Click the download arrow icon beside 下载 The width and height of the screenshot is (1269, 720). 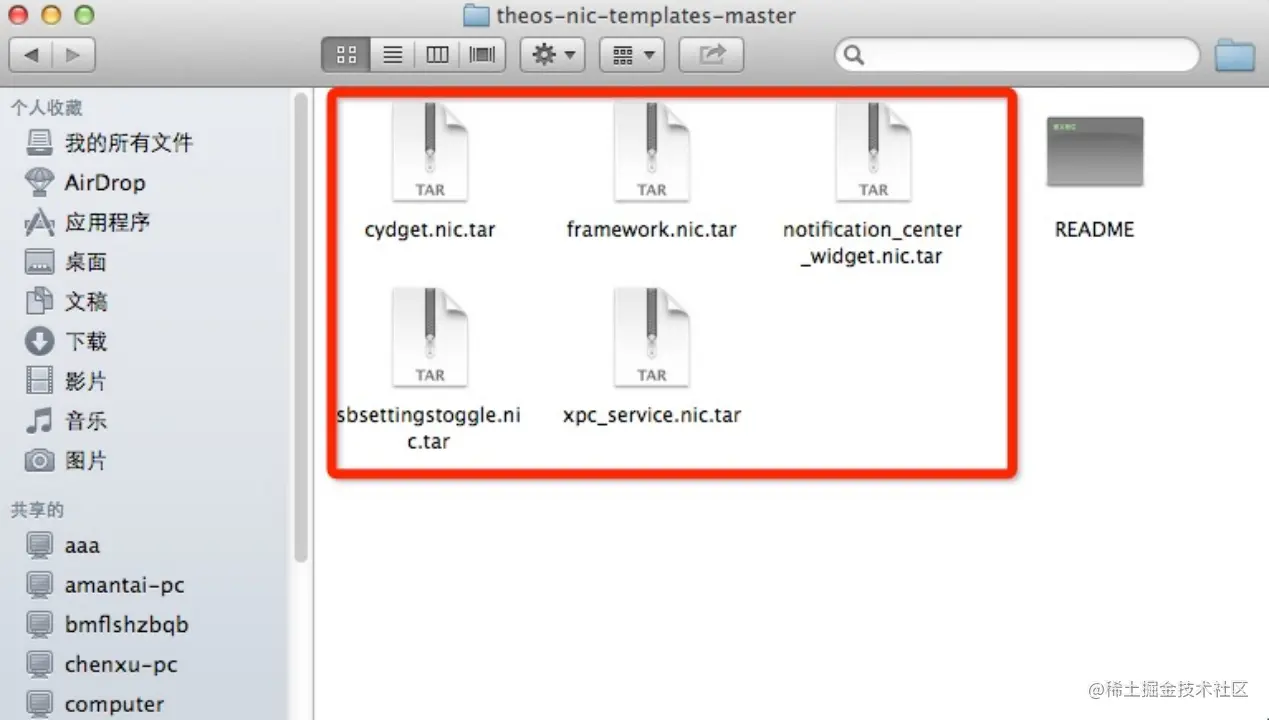click(x=39, y=342)
